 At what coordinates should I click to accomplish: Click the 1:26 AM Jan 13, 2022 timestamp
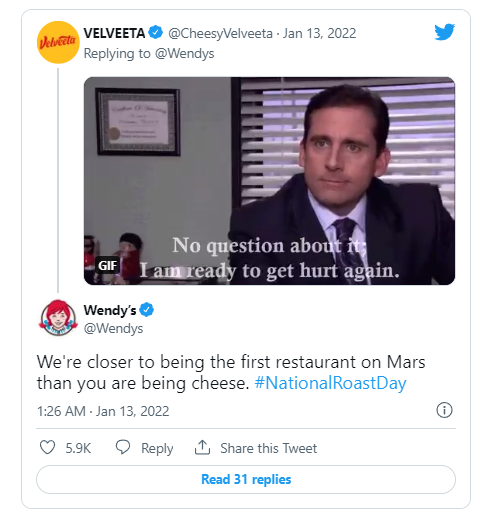[x=103, y=411]
